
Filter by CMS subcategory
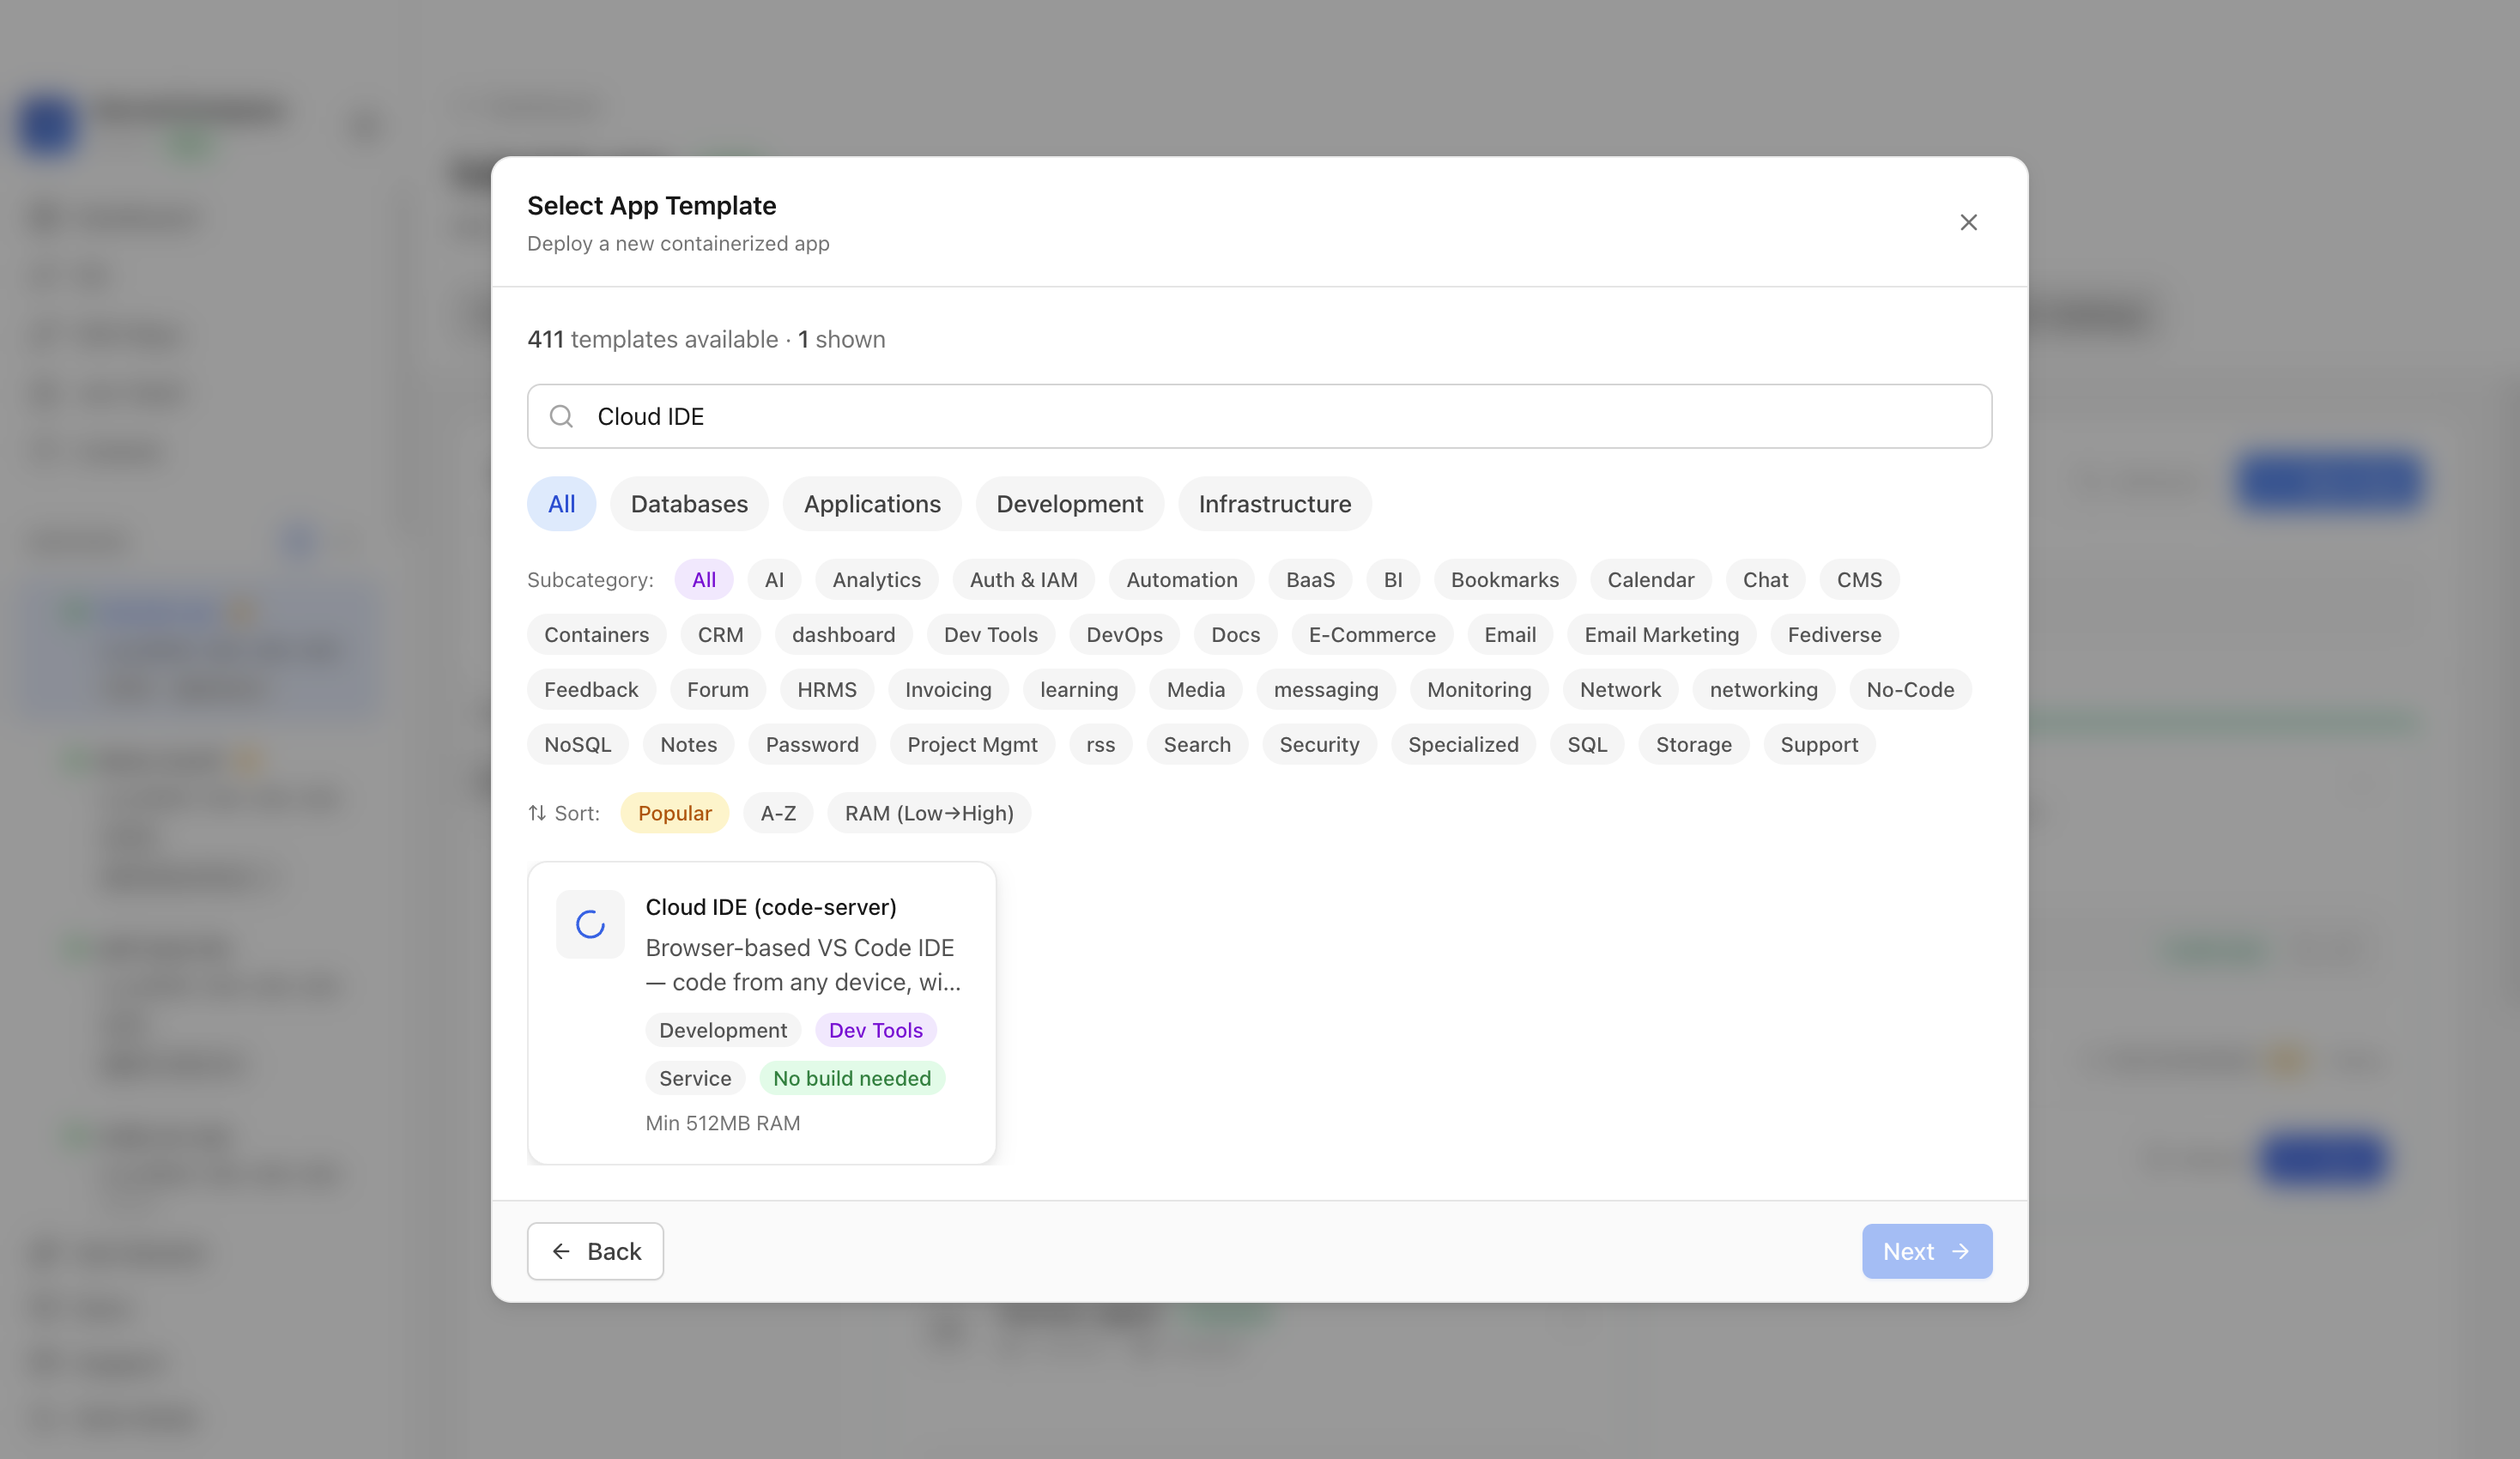(1859, 580)
